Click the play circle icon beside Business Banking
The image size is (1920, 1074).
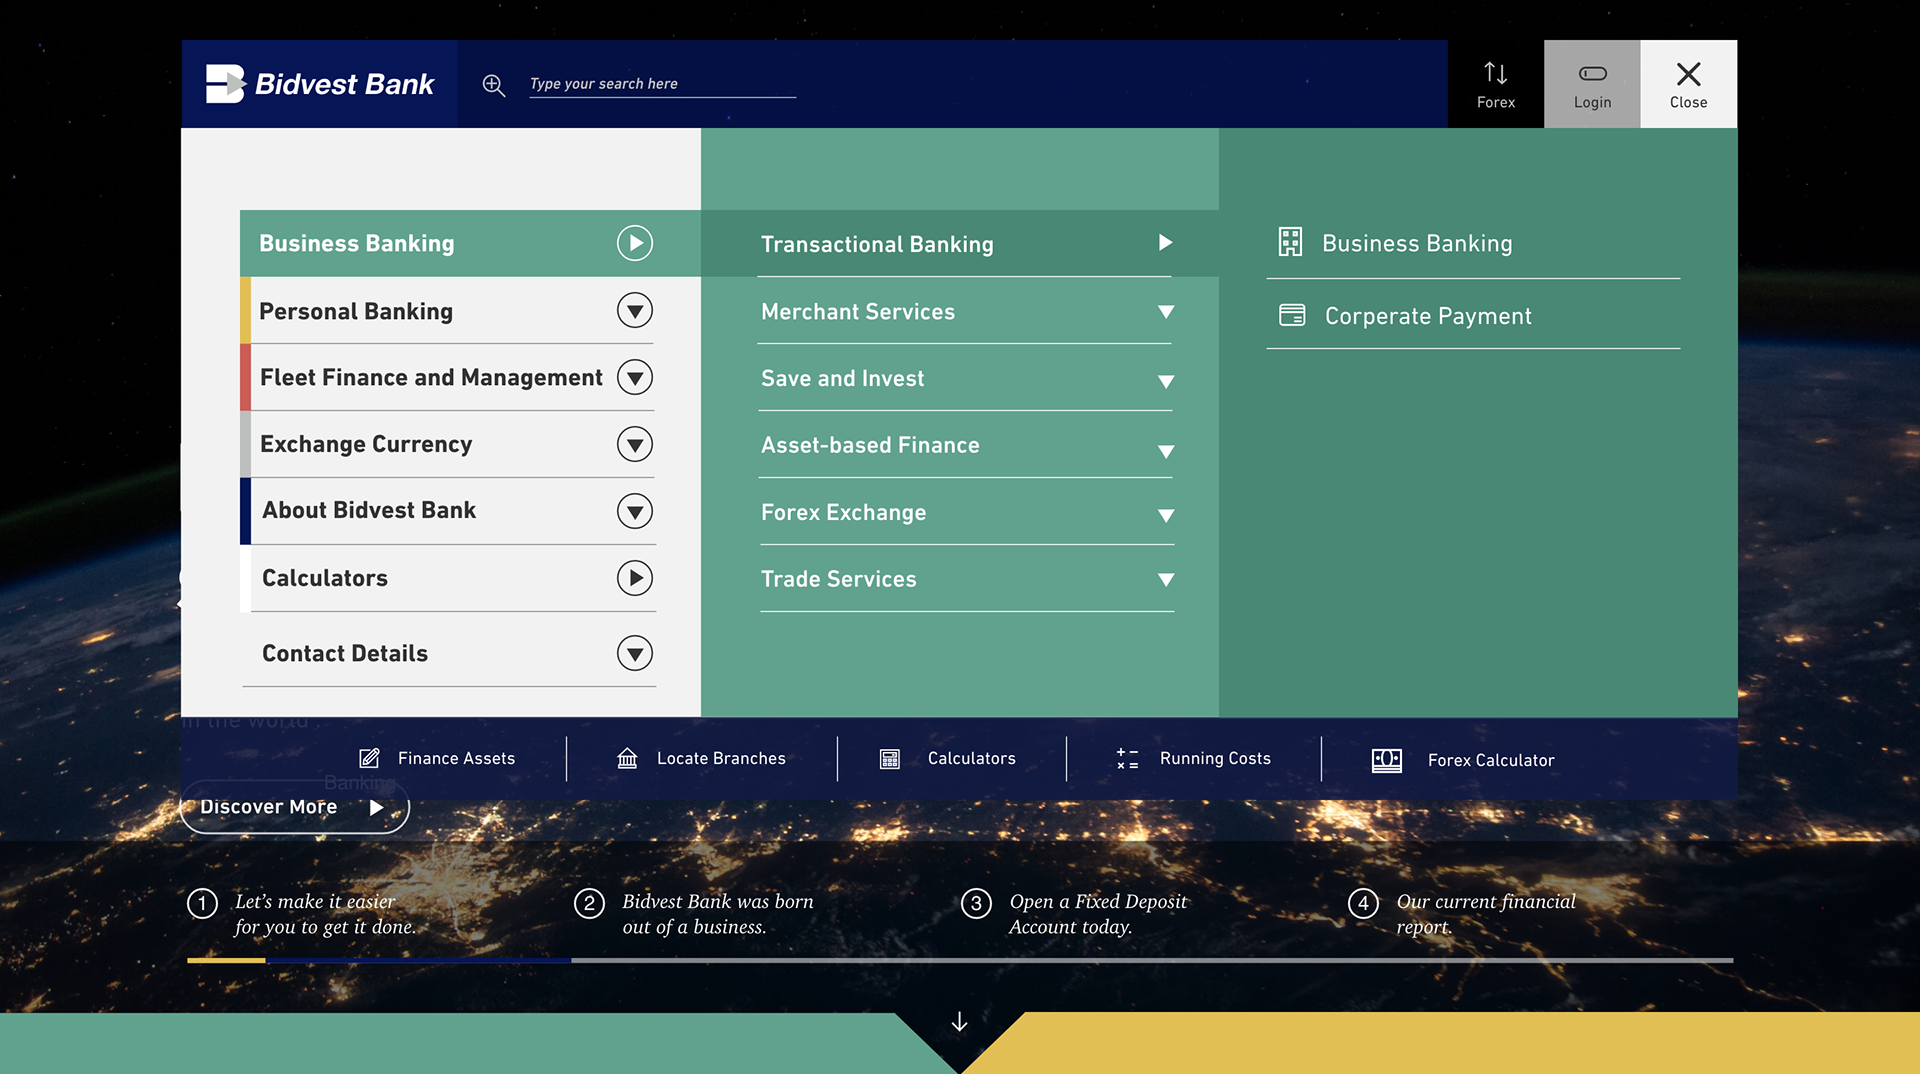pos(635,243)
